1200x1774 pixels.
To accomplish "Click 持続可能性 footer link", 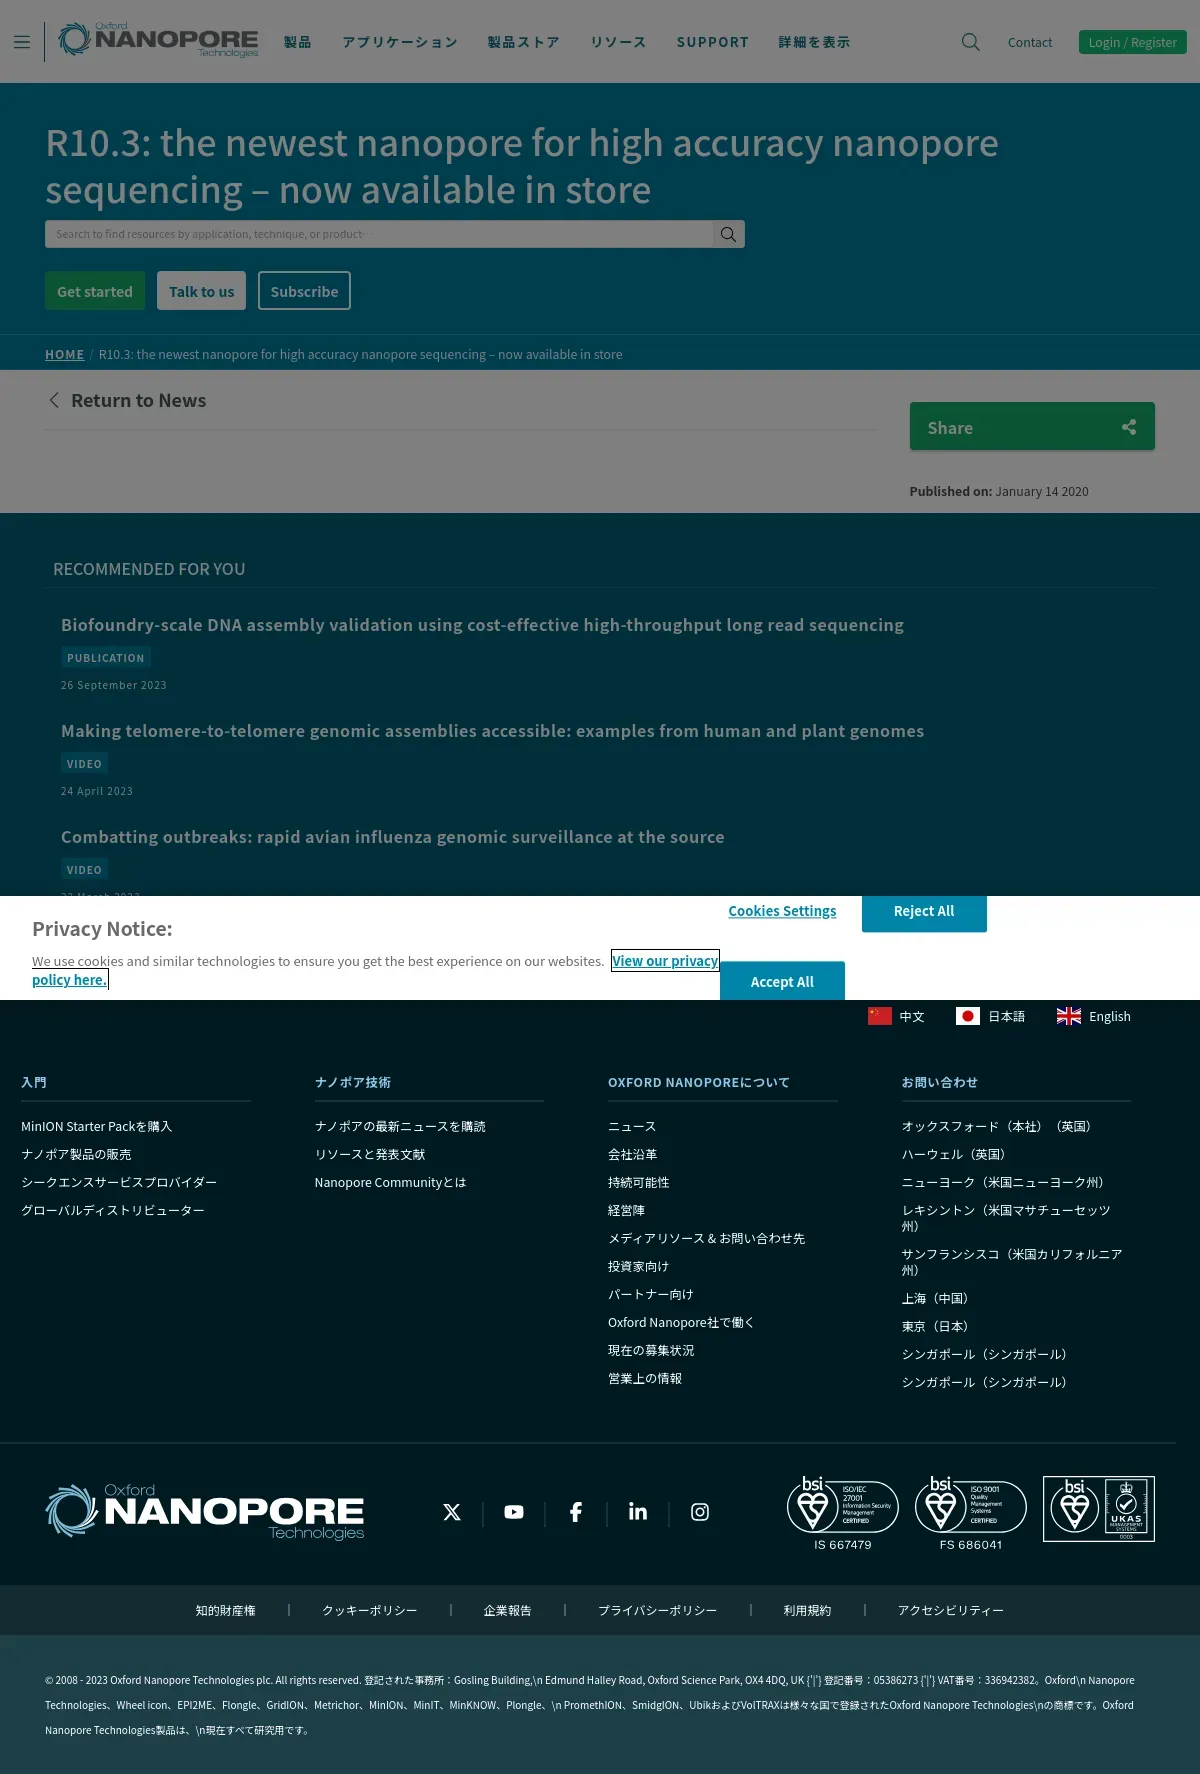I will pyautogui.click(x=638, y=1182).
